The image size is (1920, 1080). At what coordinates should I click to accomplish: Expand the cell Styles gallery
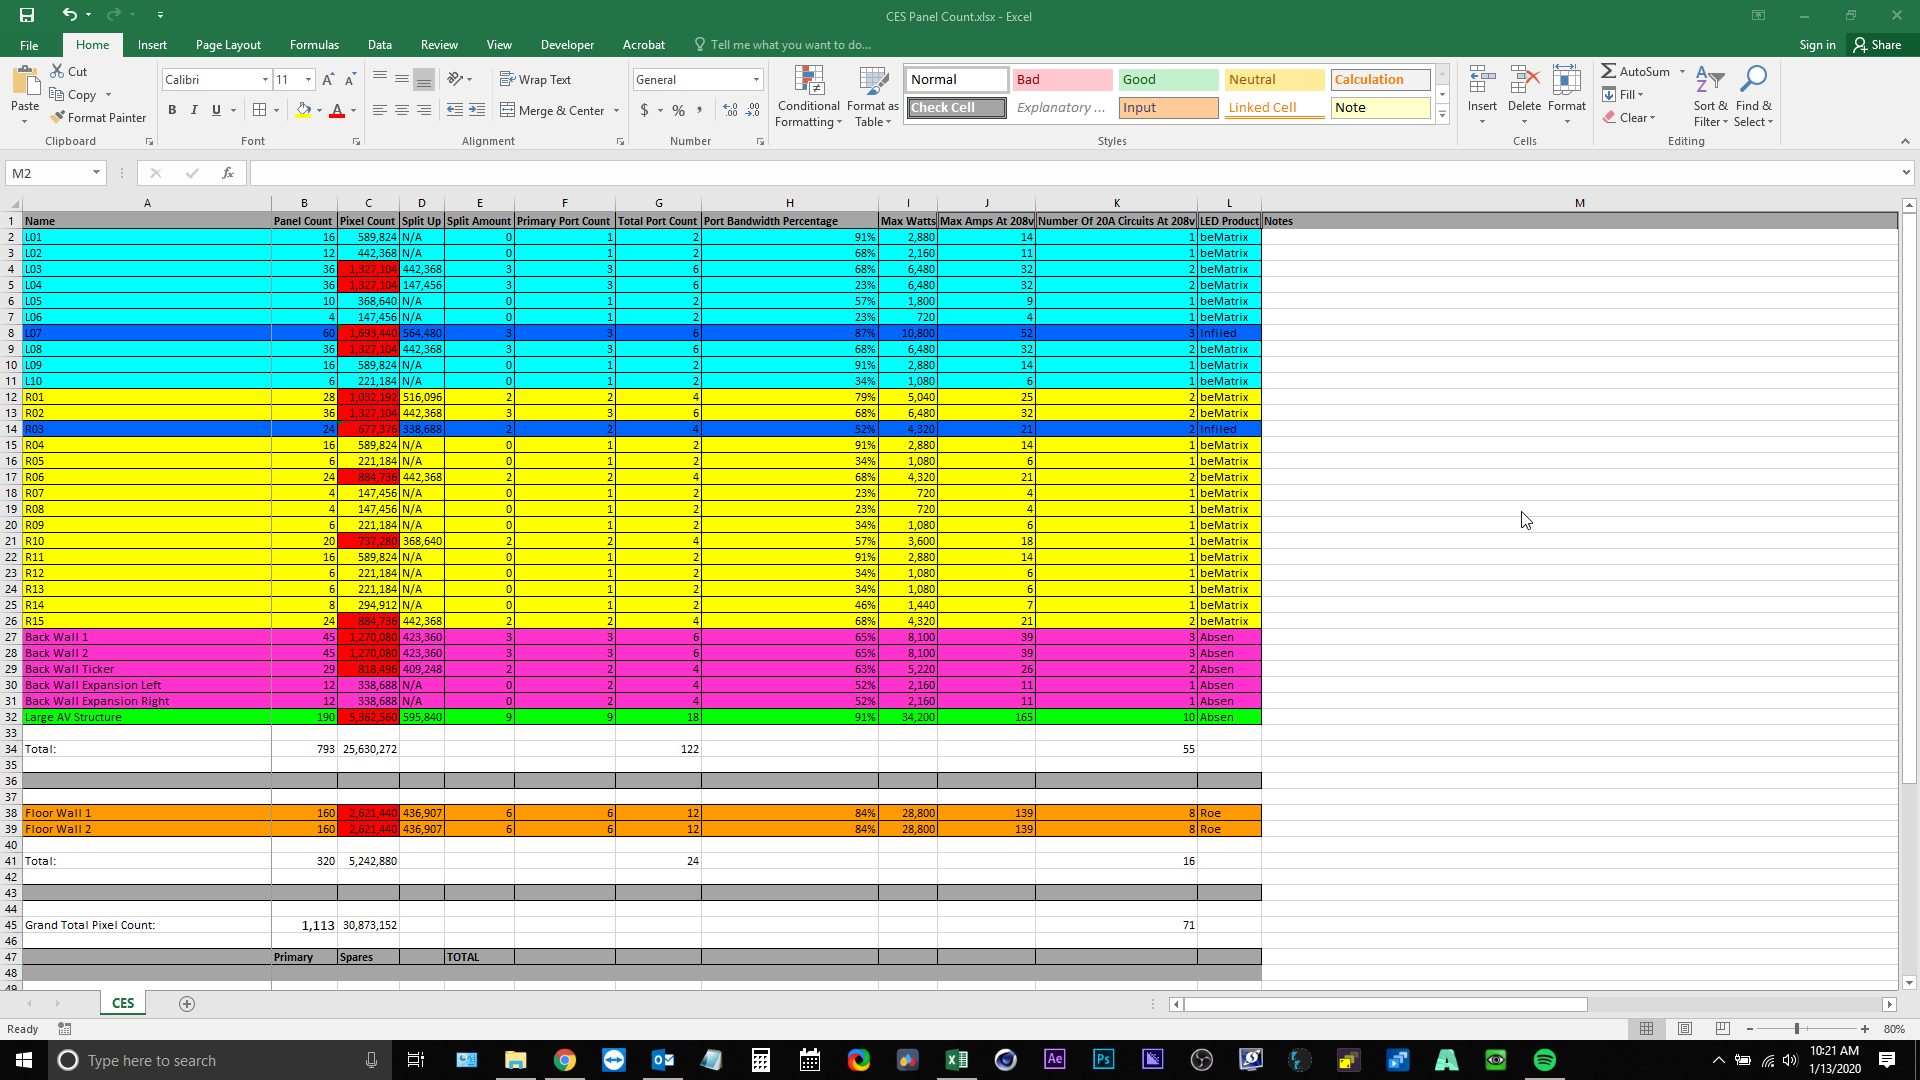click(x=1442, y=115)
